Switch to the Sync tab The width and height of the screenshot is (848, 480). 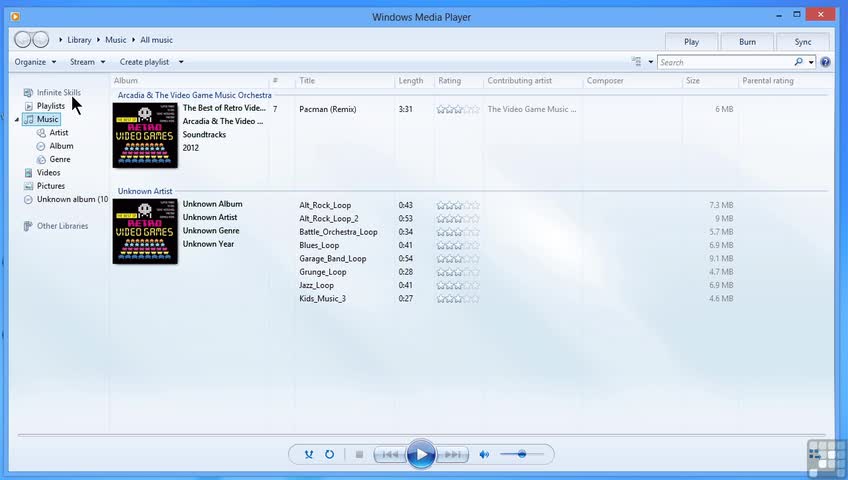[803, 42]
